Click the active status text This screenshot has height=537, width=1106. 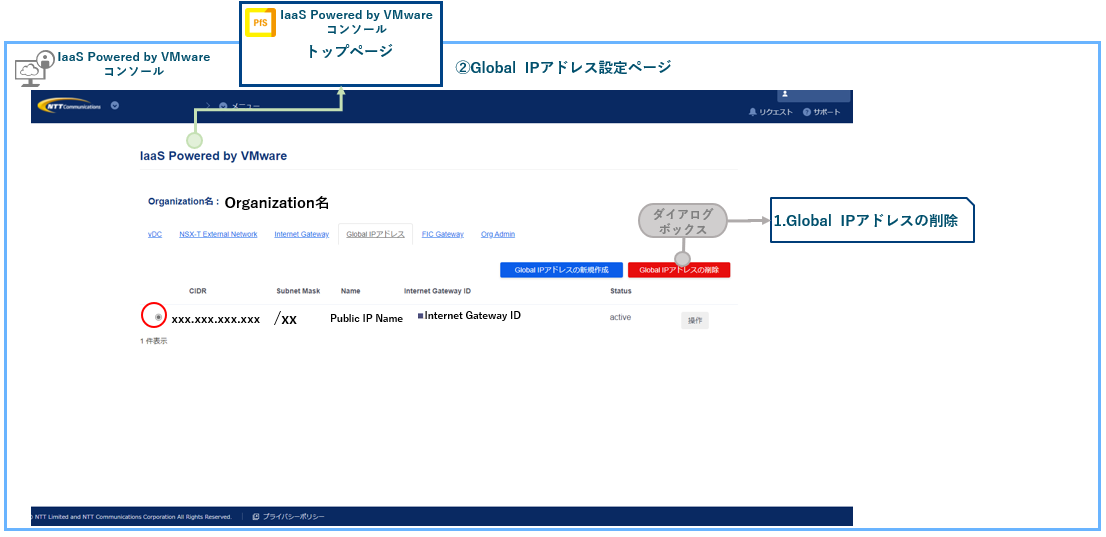pyautogui.click(x=620, y=318)
